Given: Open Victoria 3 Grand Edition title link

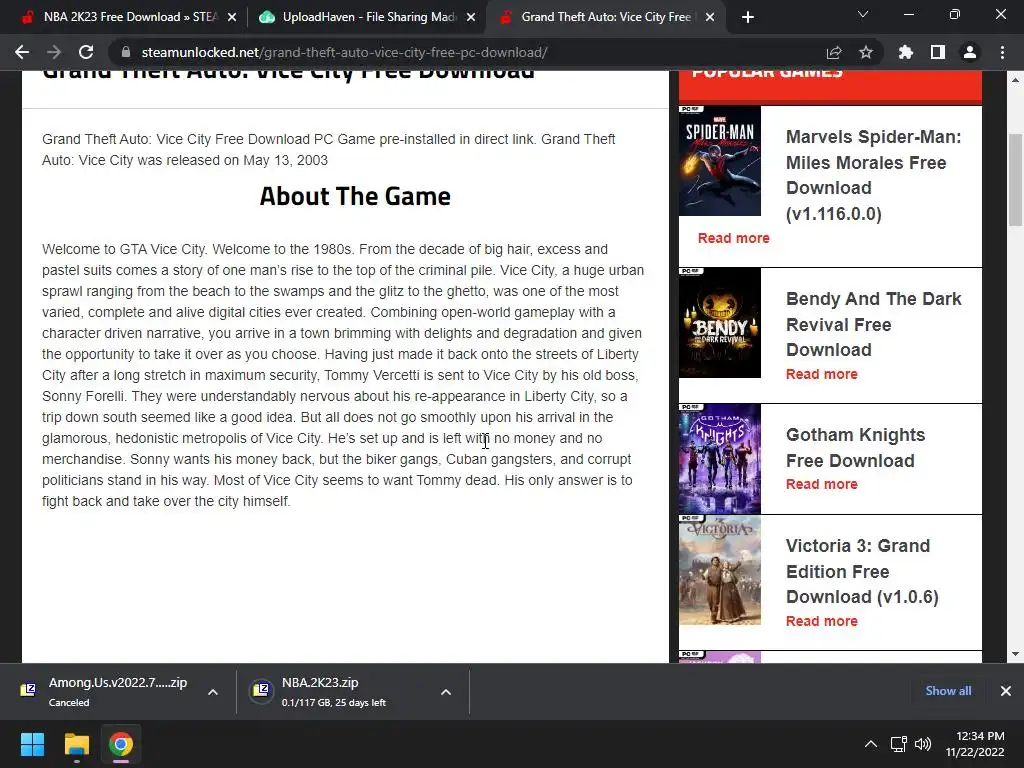Looking at the screenshot, I should (x=862, y=571).
